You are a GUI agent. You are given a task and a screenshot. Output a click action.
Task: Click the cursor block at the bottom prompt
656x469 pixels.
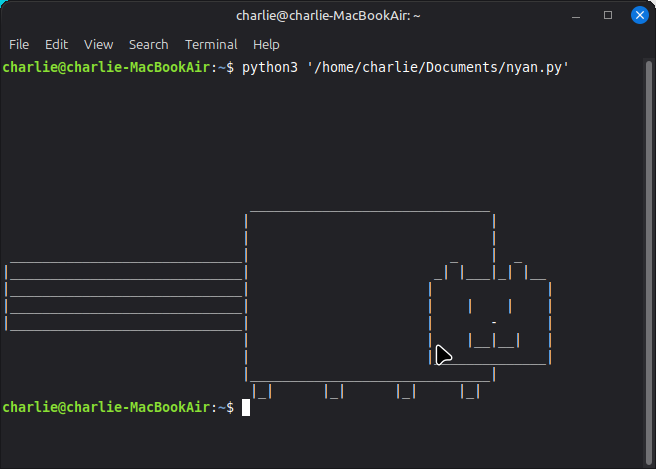click(x=246, y=407)
